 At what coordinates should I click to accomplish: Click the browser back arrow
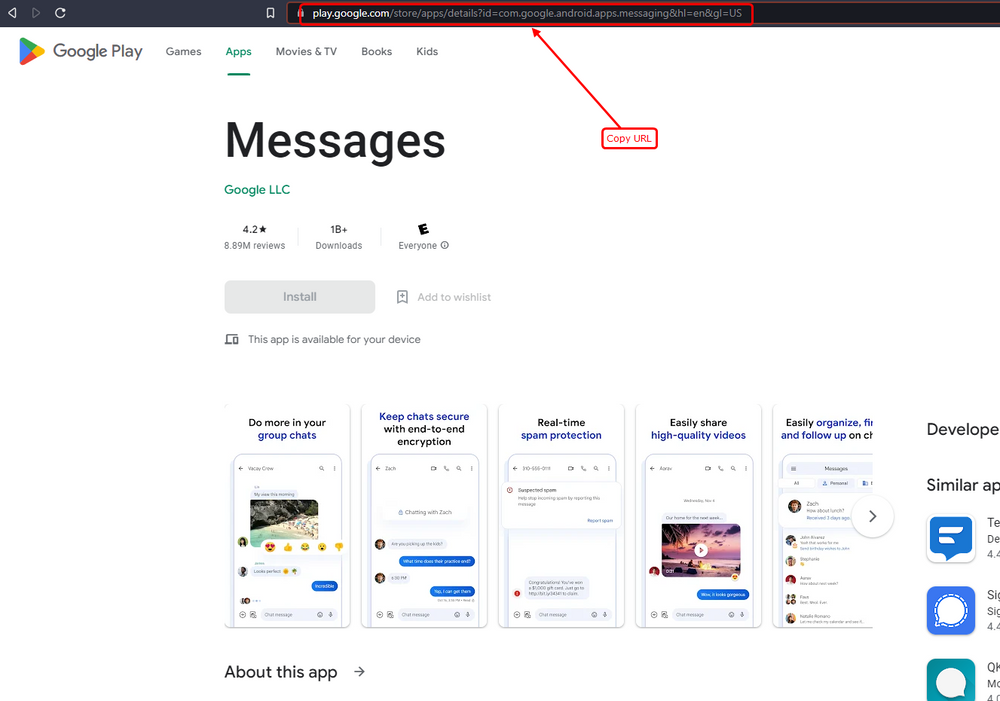[12, 13]
